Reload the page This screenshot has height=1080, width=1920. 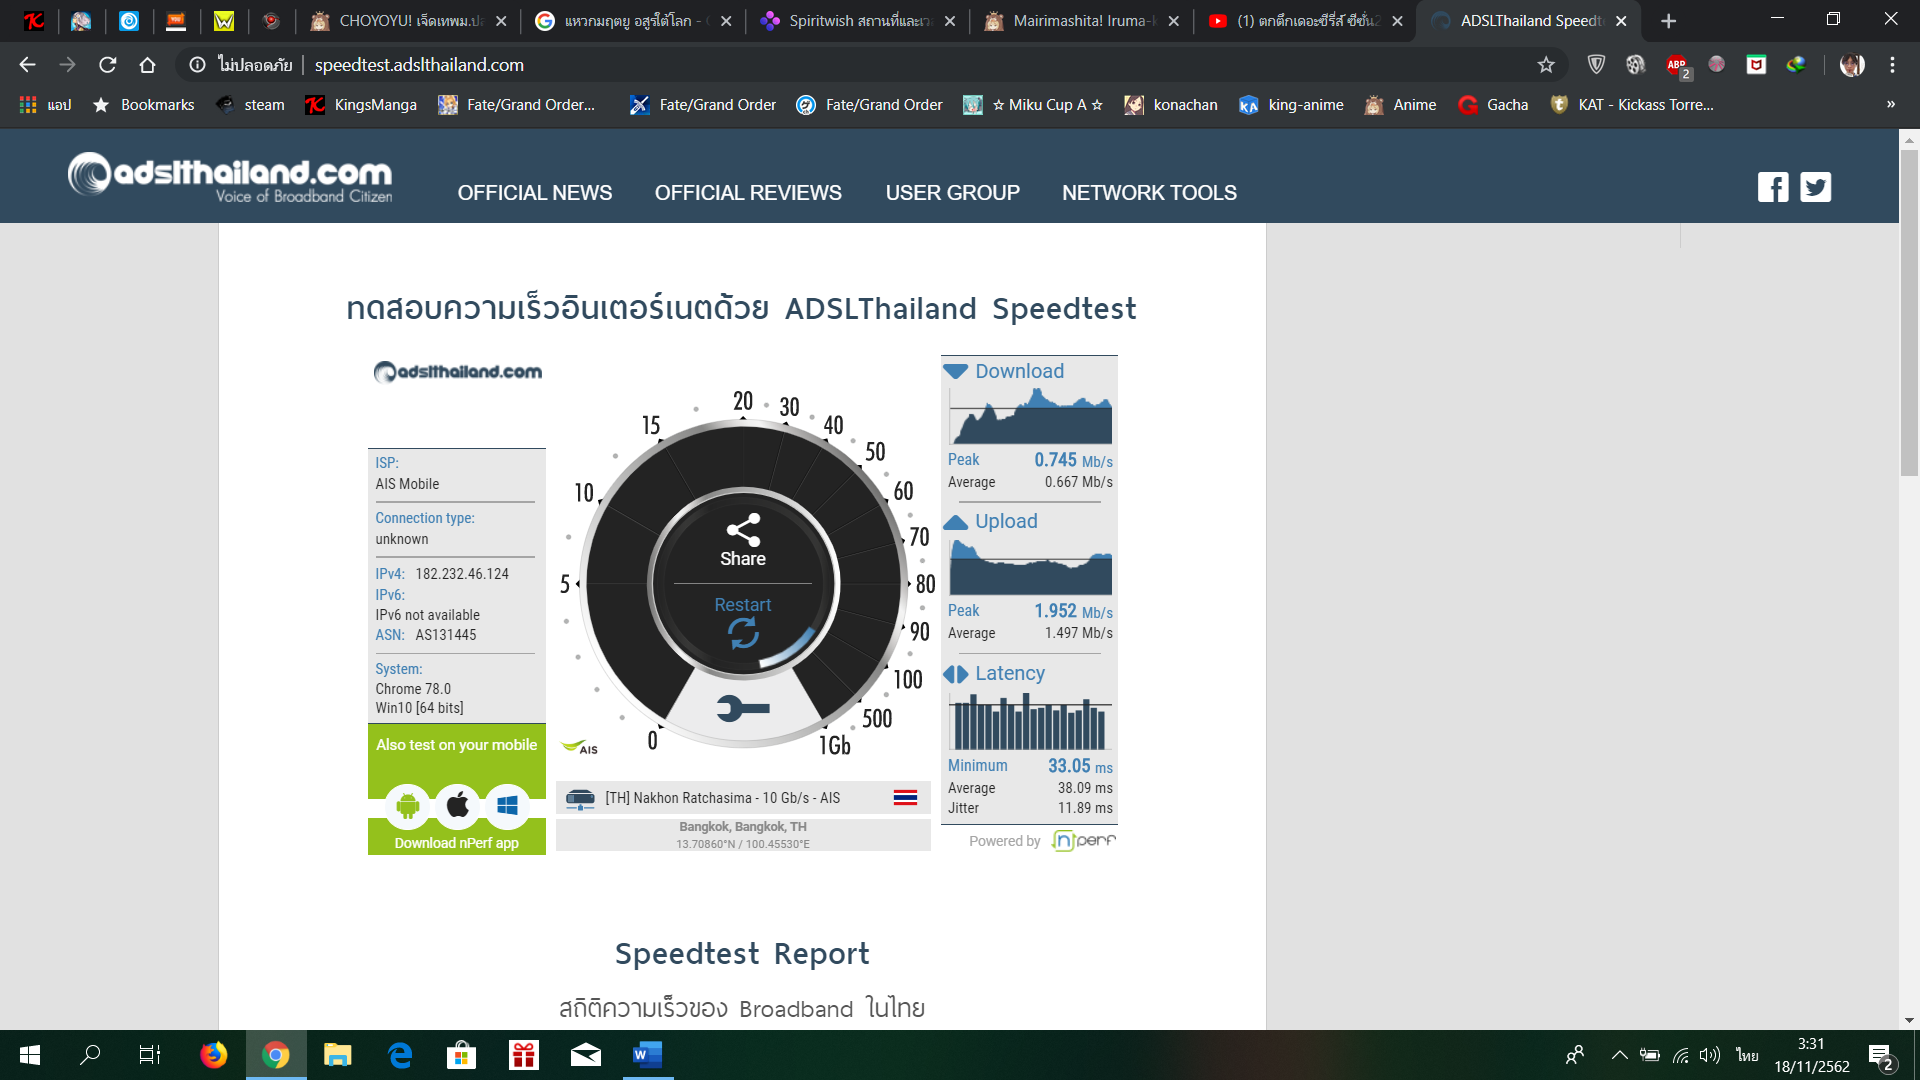tap(107, 64)
